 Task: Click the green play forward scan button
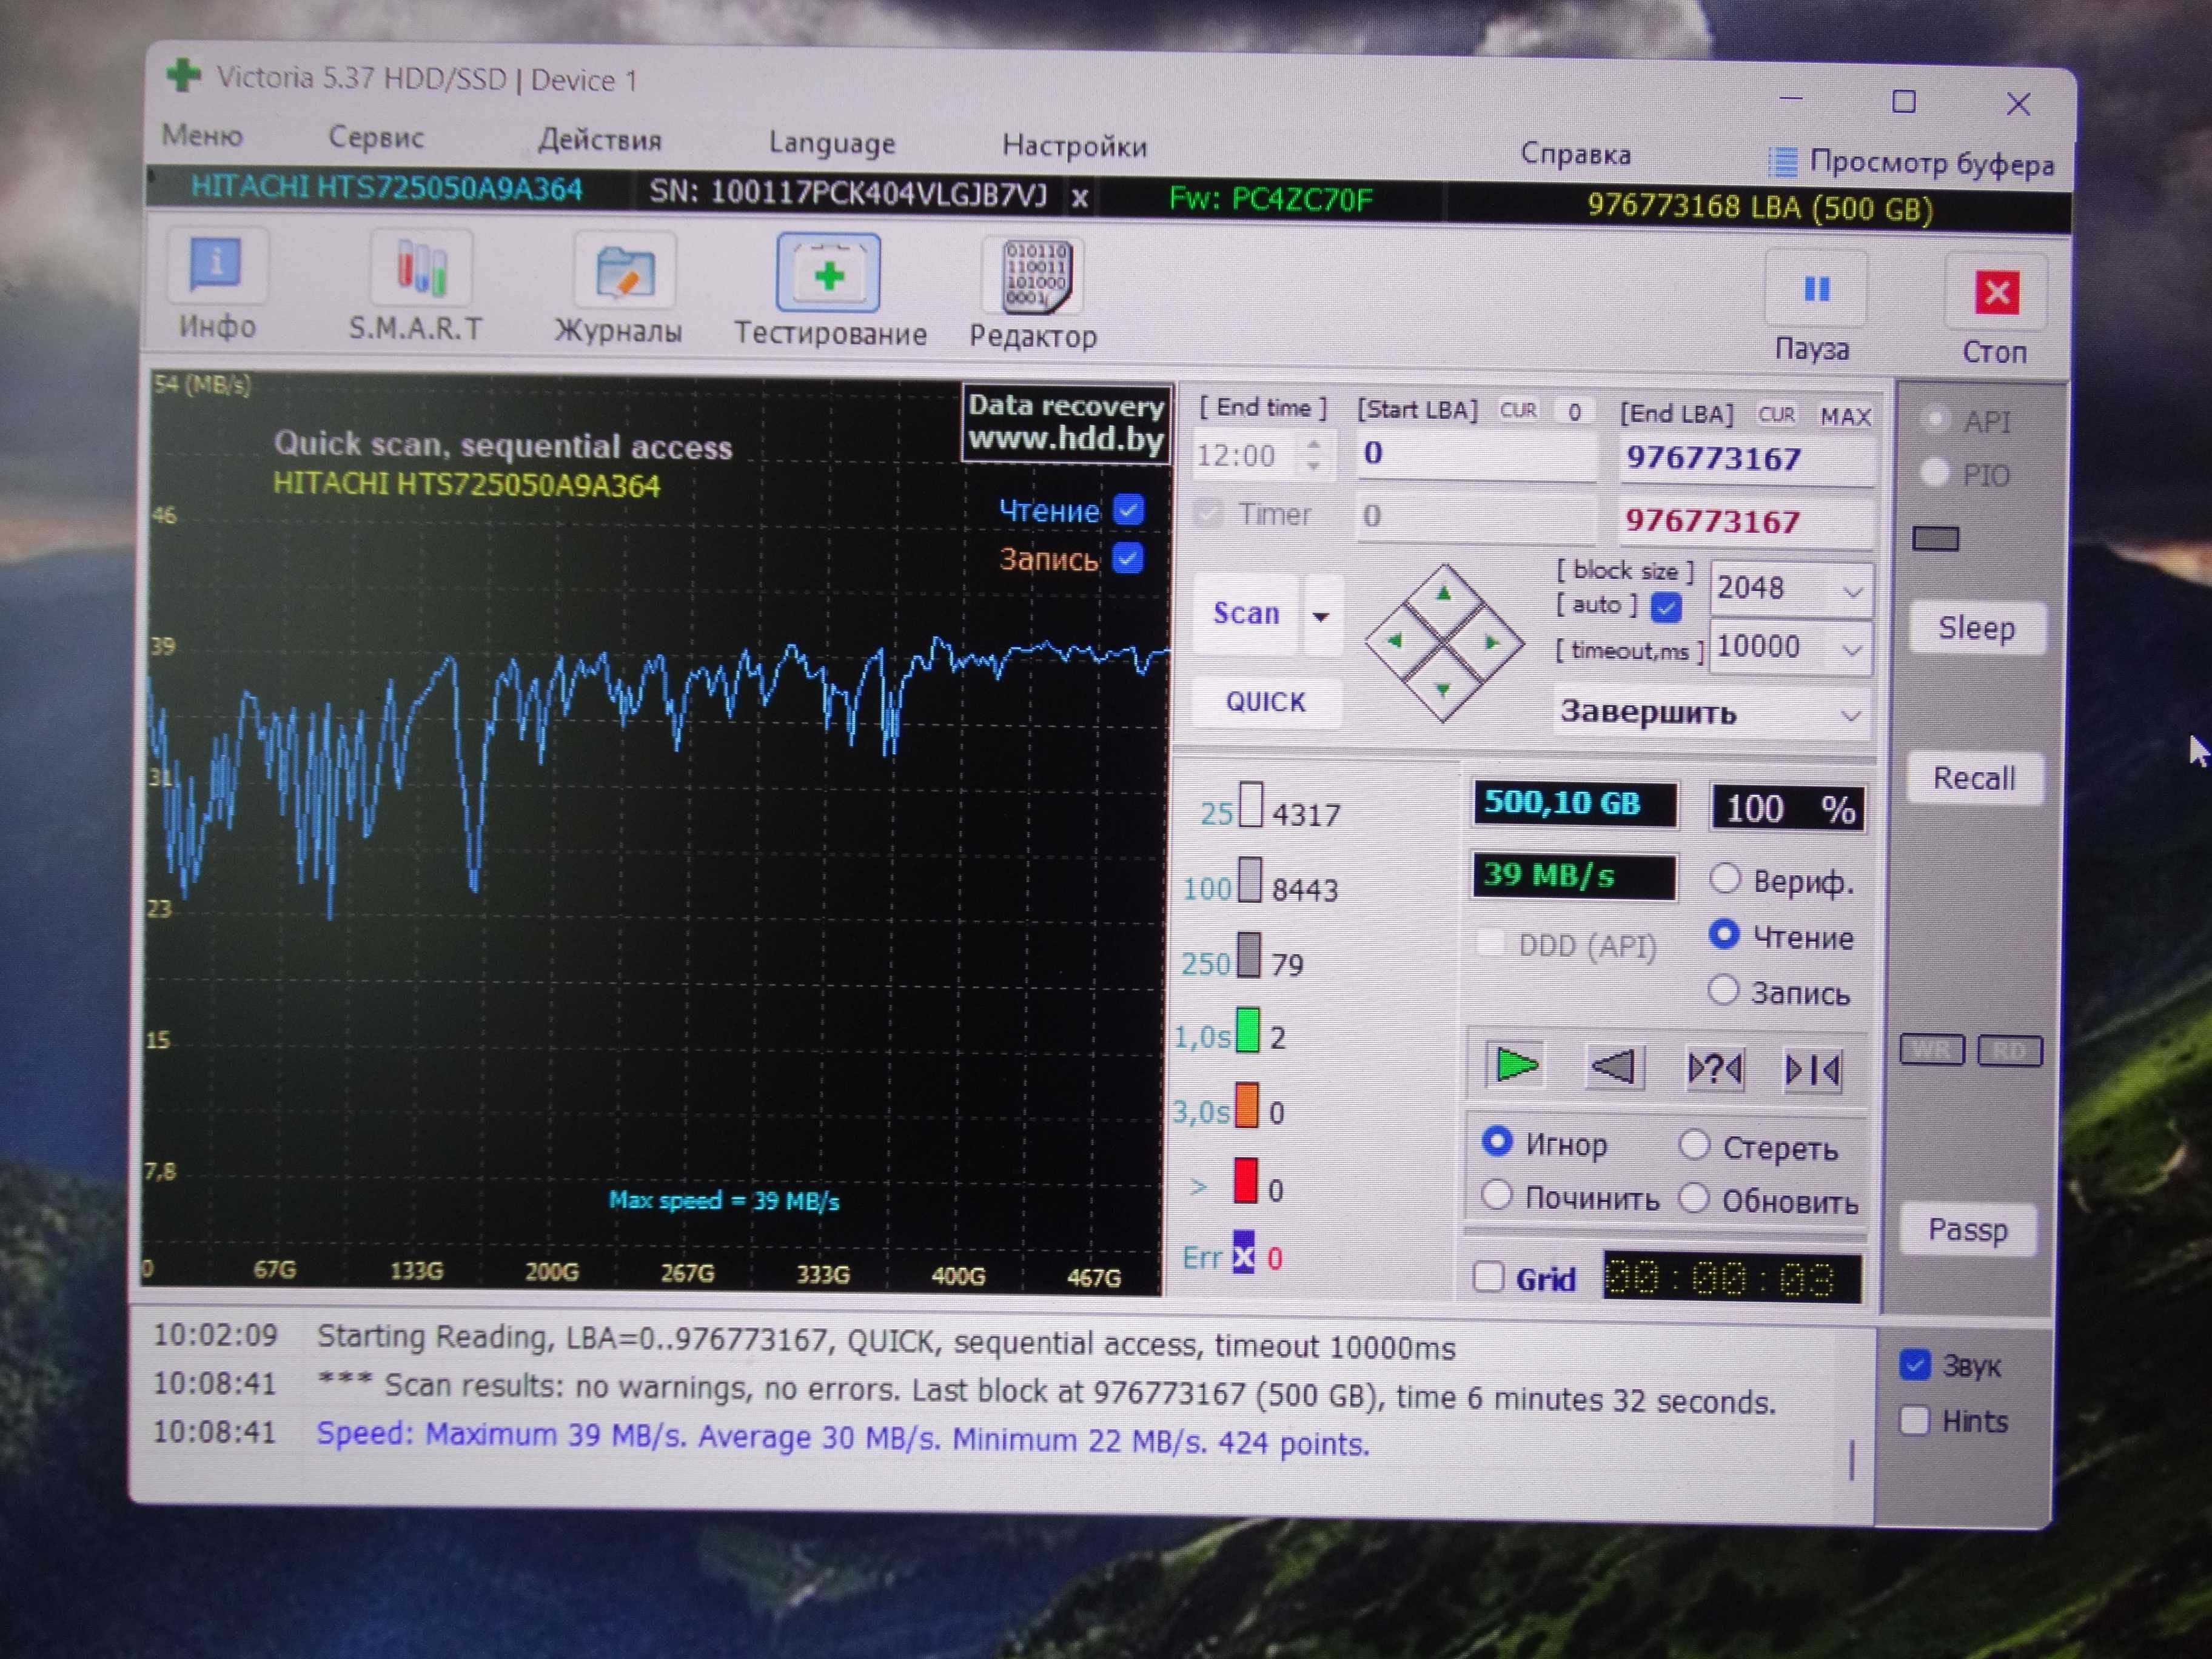pyautogui.click(x=1515, y=1066)
